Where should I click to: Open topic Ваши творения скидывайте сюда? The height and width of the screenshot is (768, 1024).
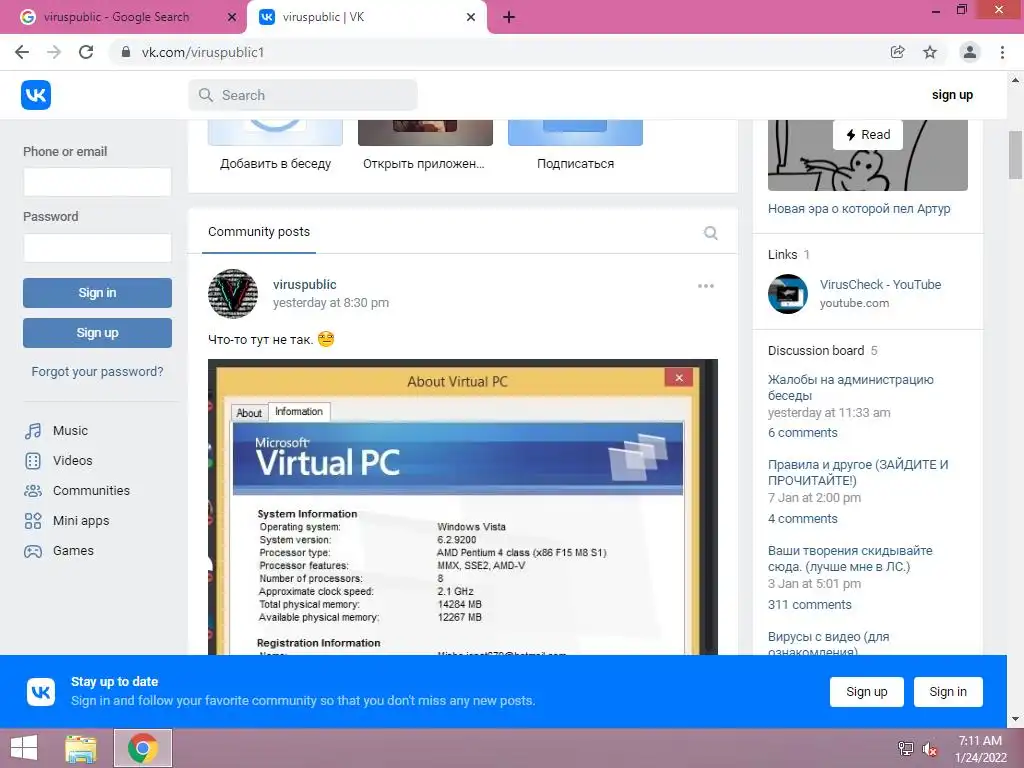850,558
